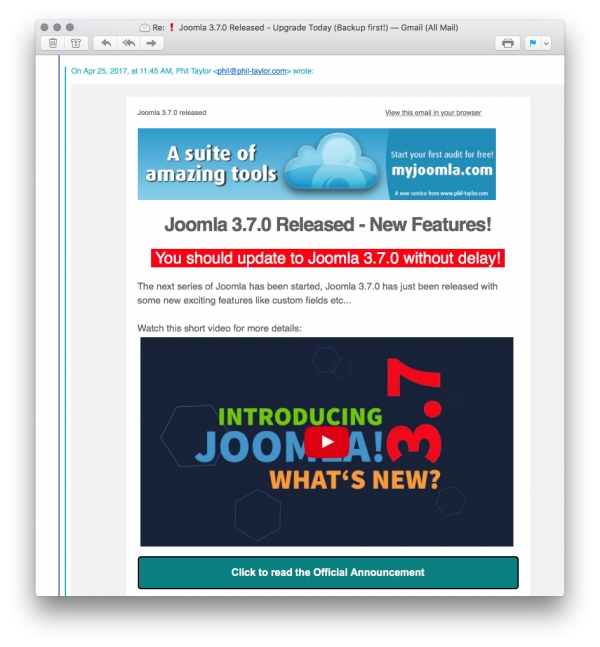
Task: Click the myjoomla.com banner ad
Action: coord(317,164)
